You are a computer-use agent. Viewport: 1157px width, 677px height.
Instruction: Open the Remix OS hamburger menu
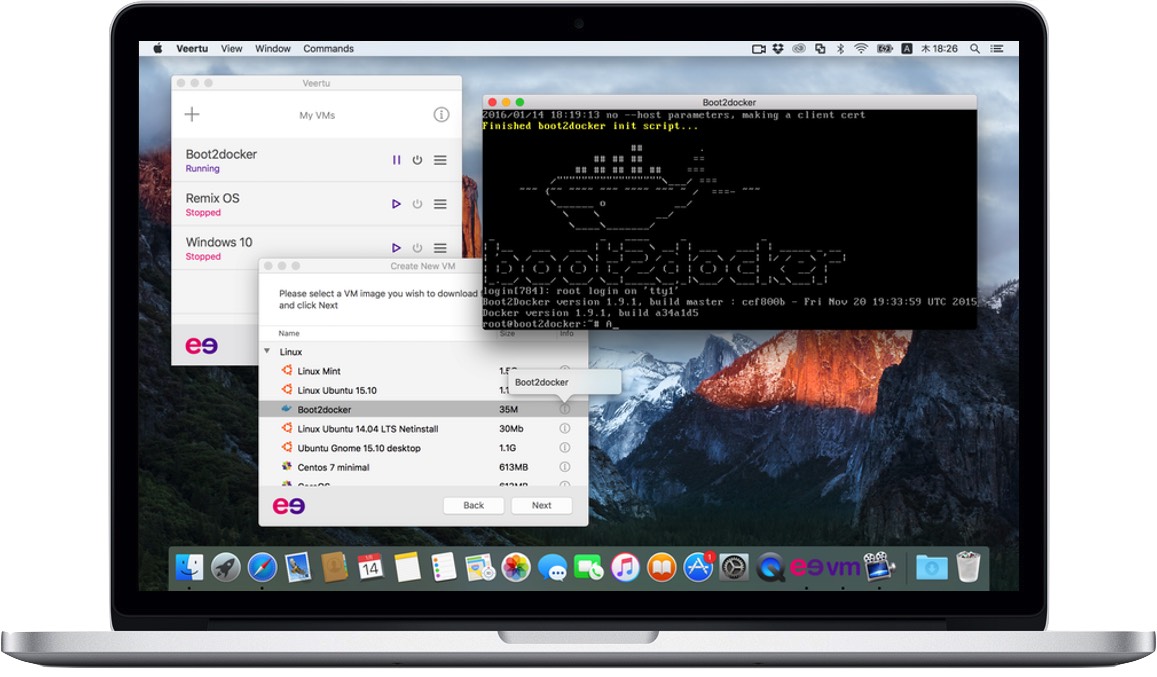pos(440,204)
